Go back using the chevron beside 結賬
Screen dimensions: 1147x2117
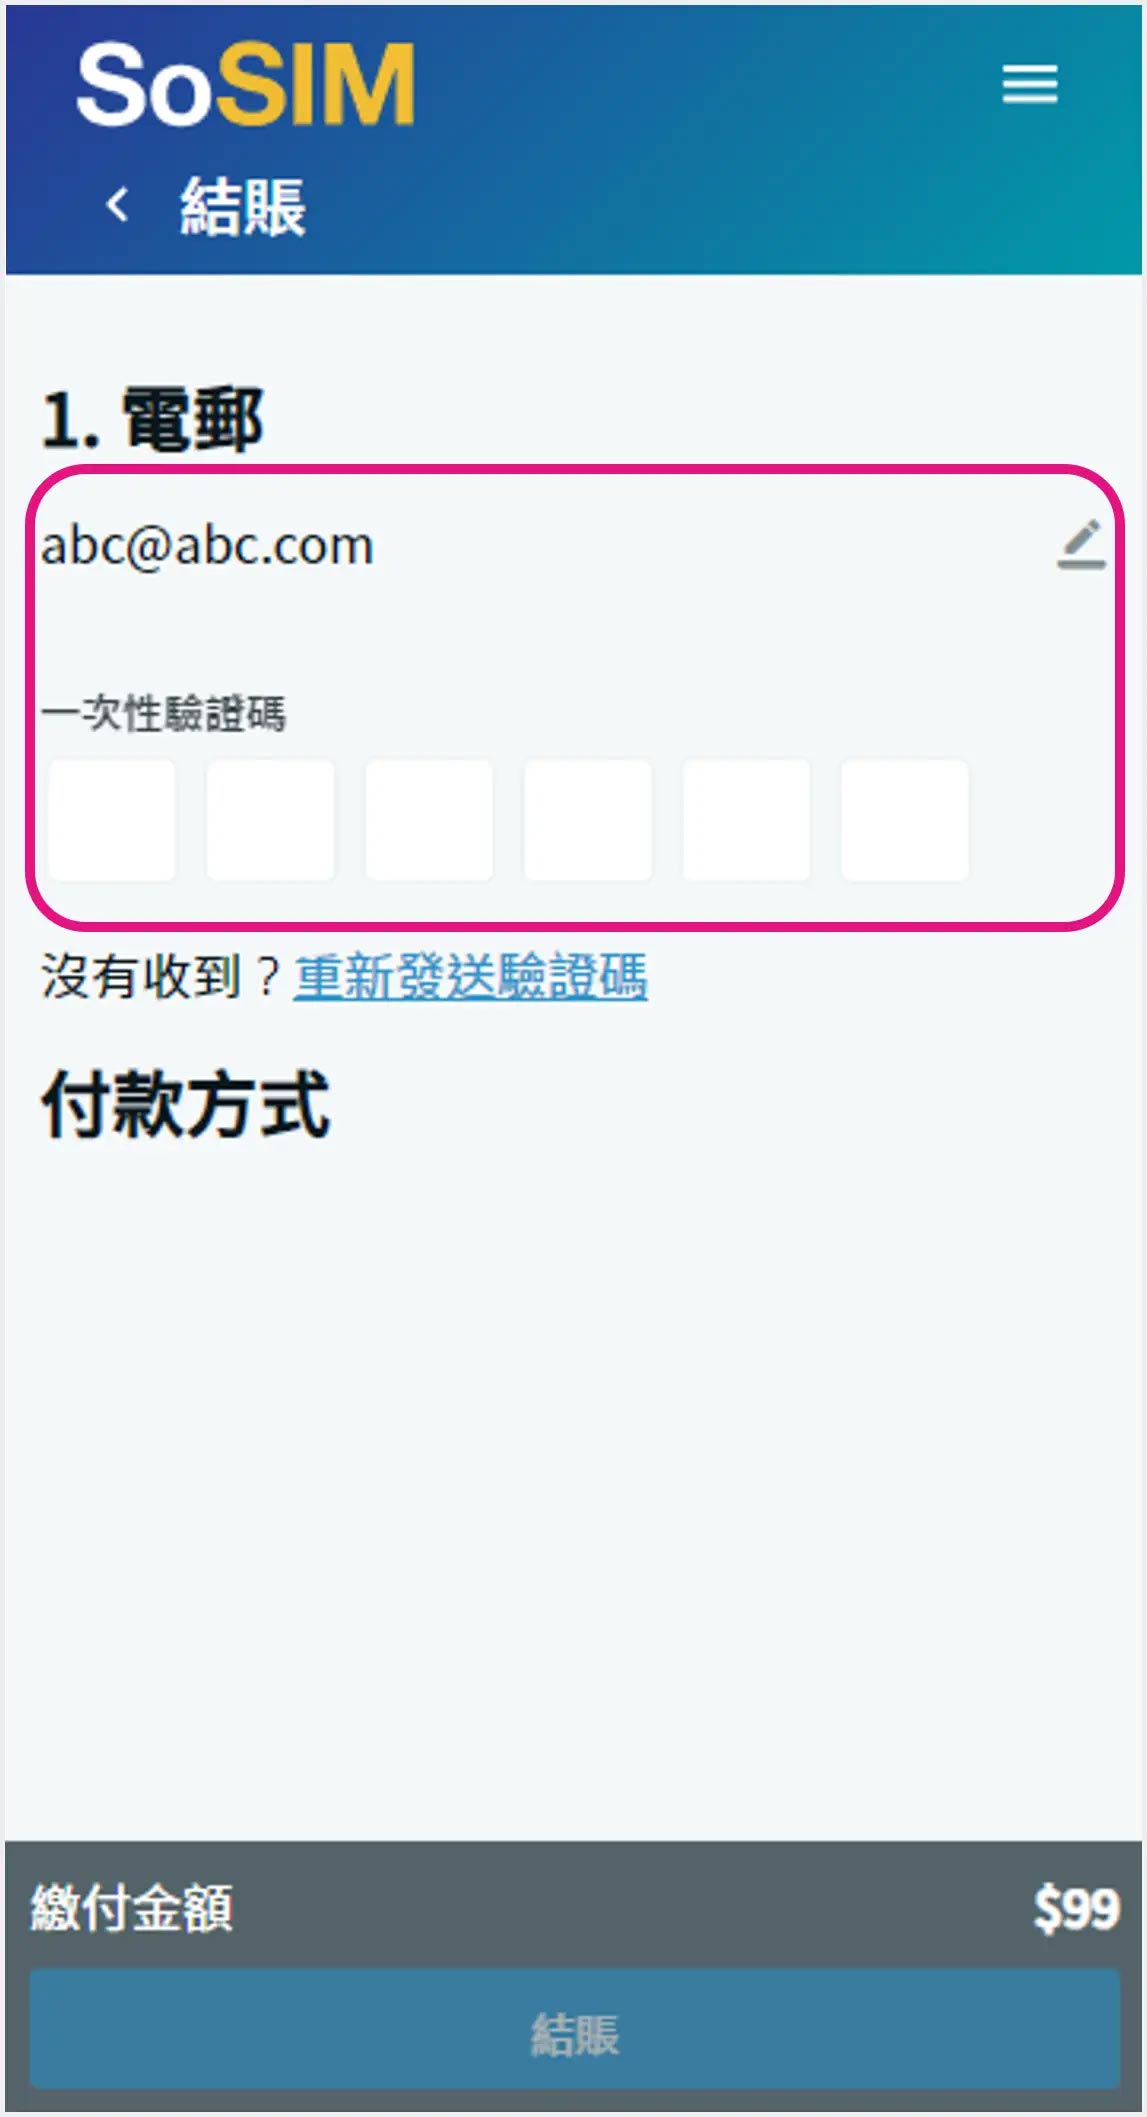[x=118, y=205]
